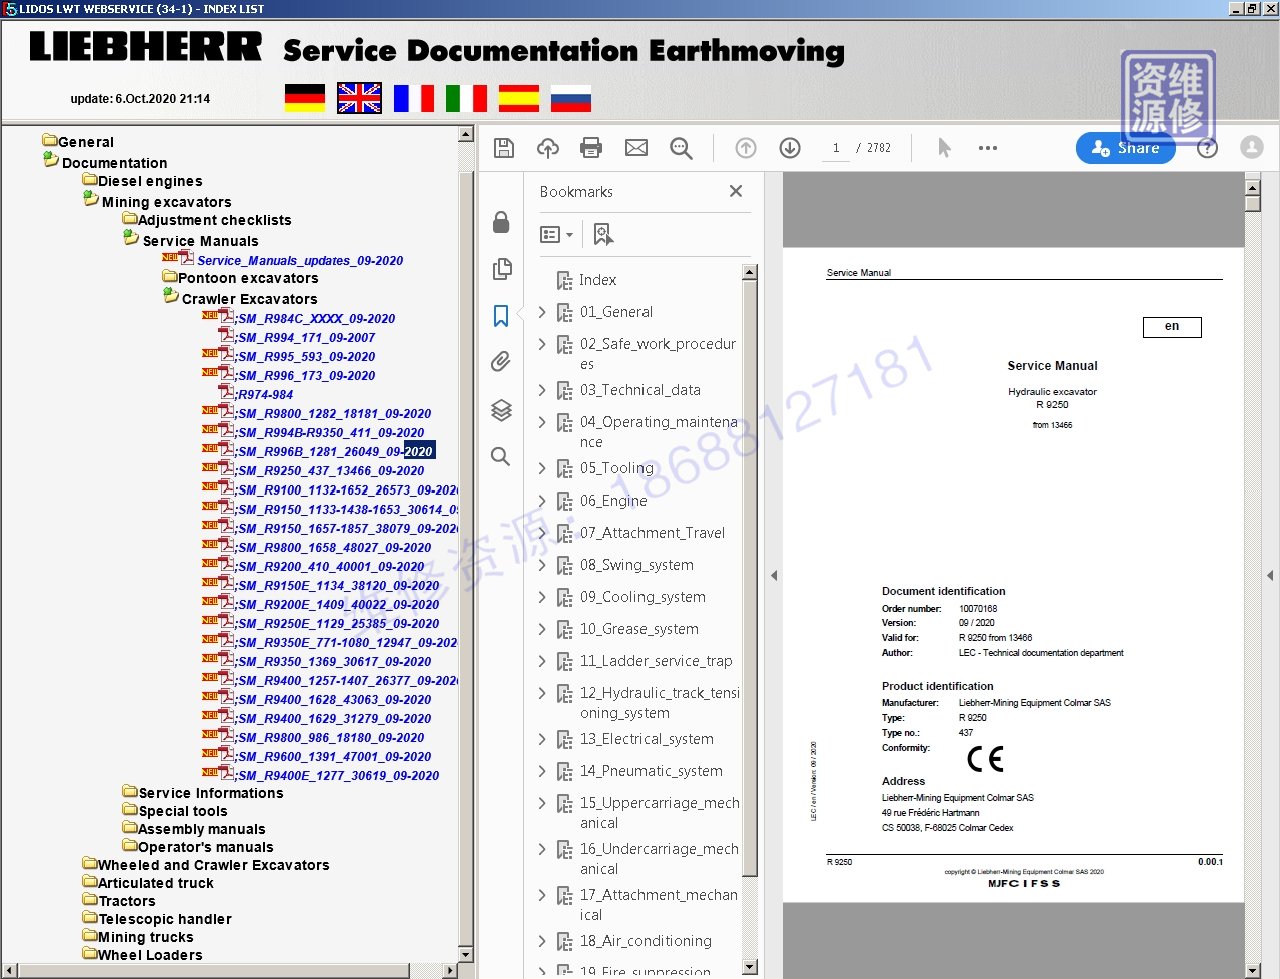Expand the 10_Grease_system bookmark
The image size is (1280, 979).
coord(542,629)
